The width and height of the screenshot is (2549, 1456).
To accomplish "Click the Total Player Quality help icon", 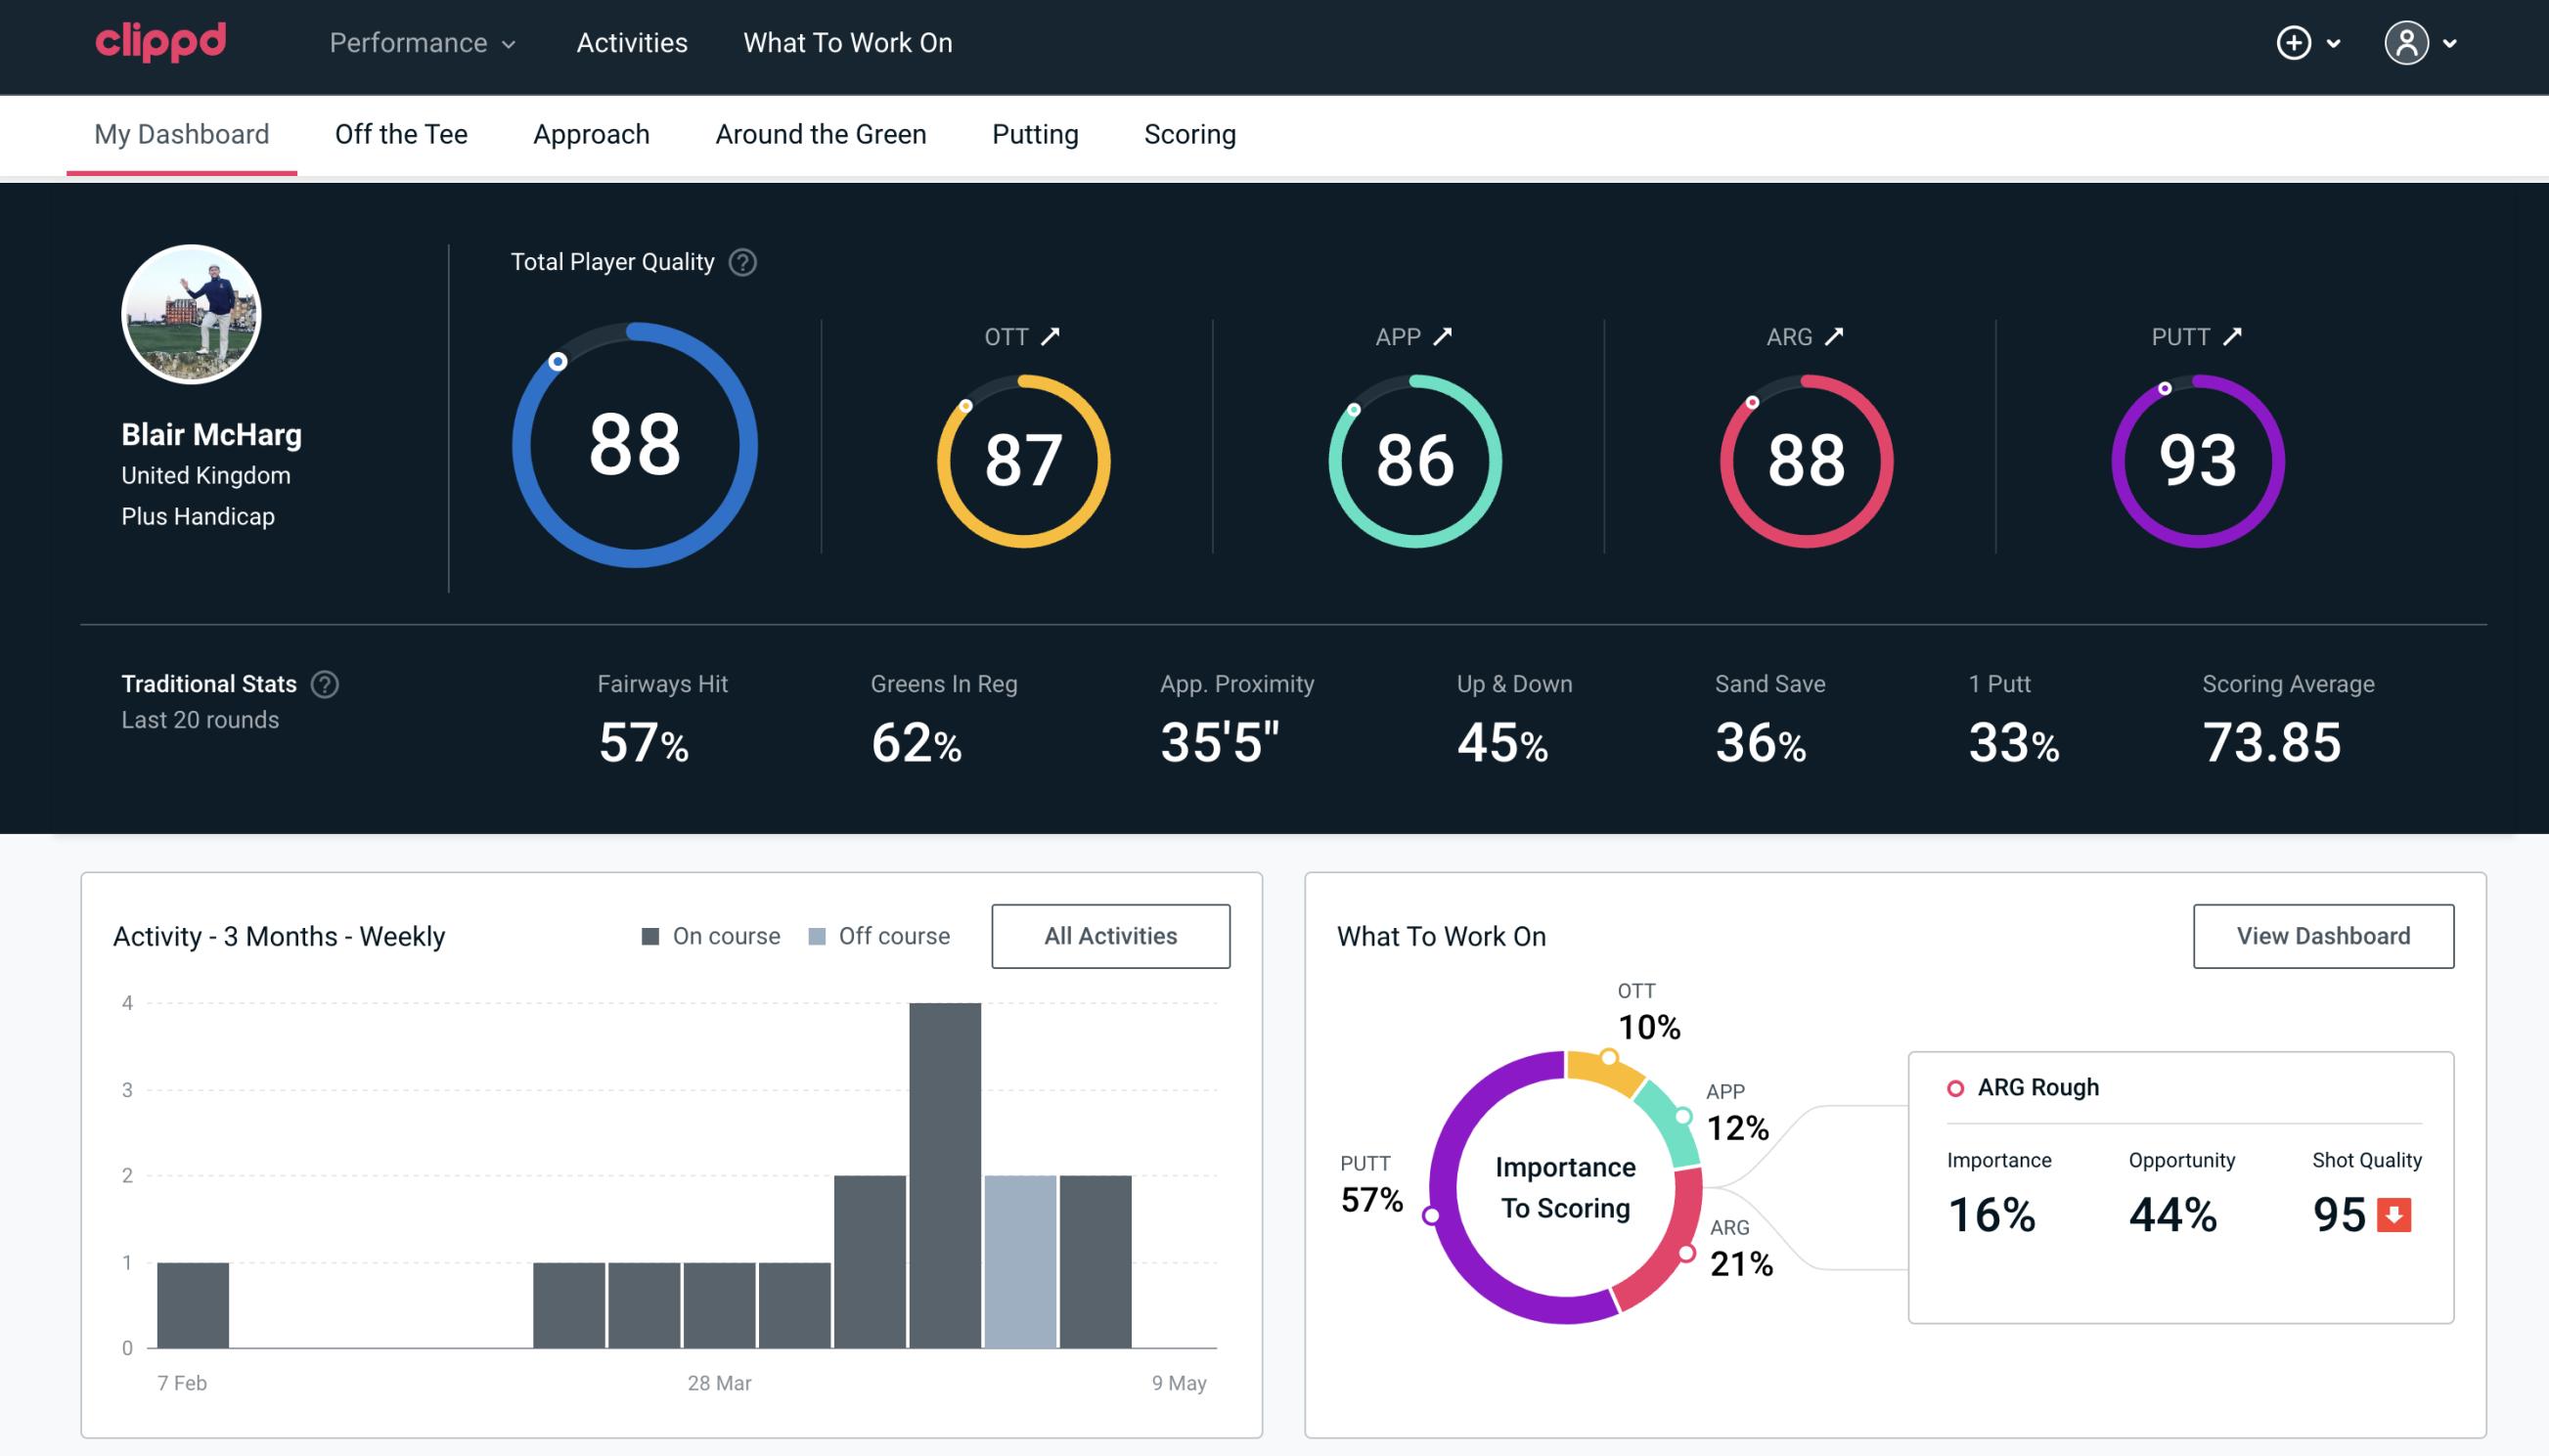I will point(740,261).
